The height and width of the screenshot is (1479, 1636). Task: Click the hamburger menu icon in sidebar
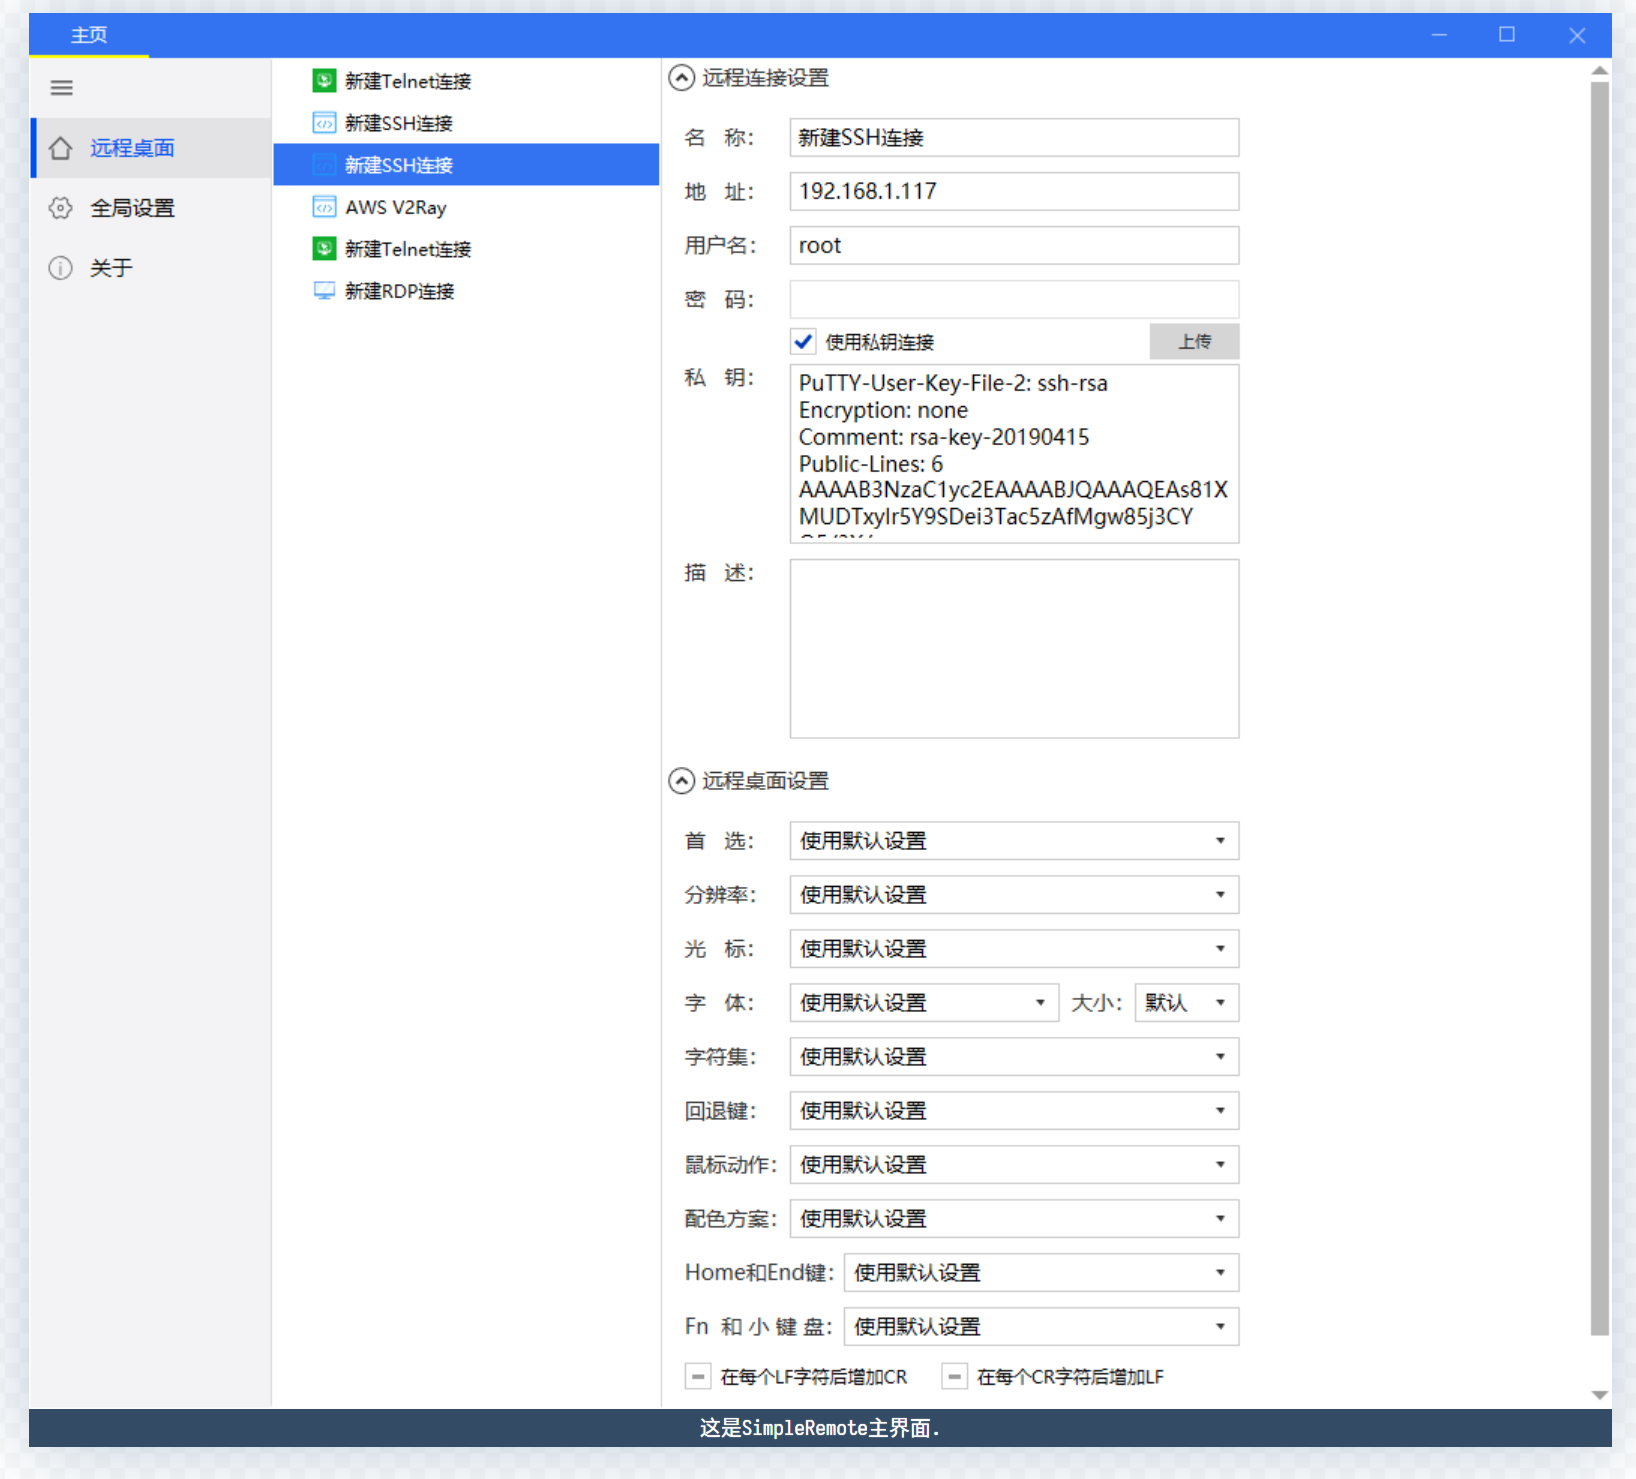61,88
